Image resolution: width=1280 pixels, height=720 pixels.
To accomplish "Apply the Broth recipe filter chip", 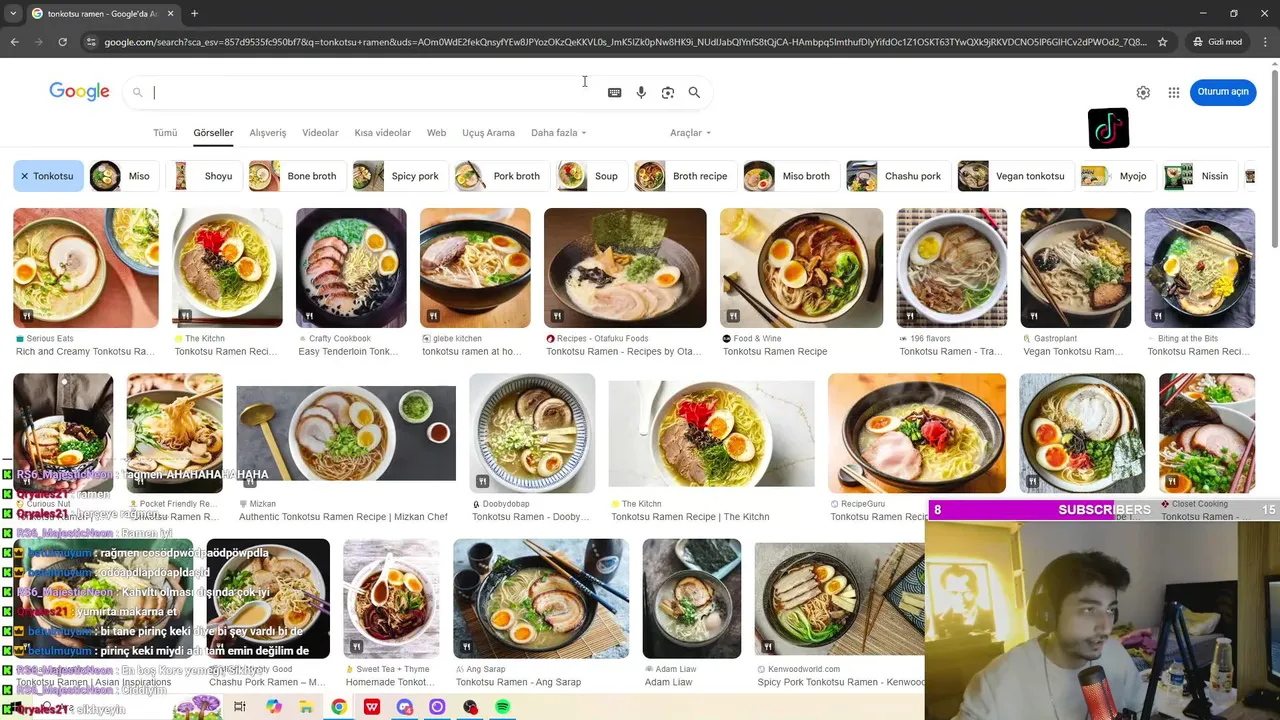I will (x=685, y=176).
